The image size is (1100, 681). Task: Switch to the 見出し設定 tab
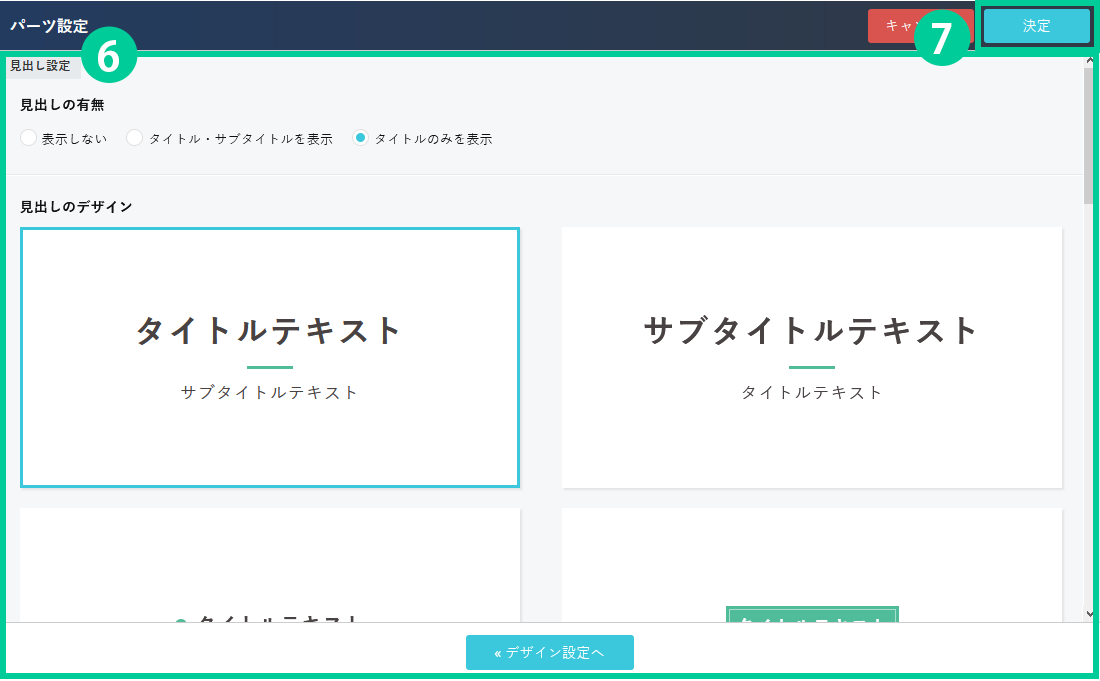(40, 66)
